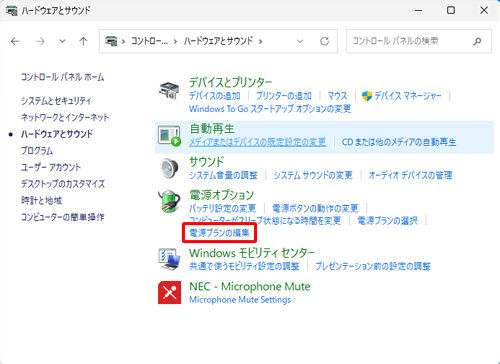The height and width of the screenshot is (364, 500).
Task: Open マウス settings link
Action: (x=337, y=96)
